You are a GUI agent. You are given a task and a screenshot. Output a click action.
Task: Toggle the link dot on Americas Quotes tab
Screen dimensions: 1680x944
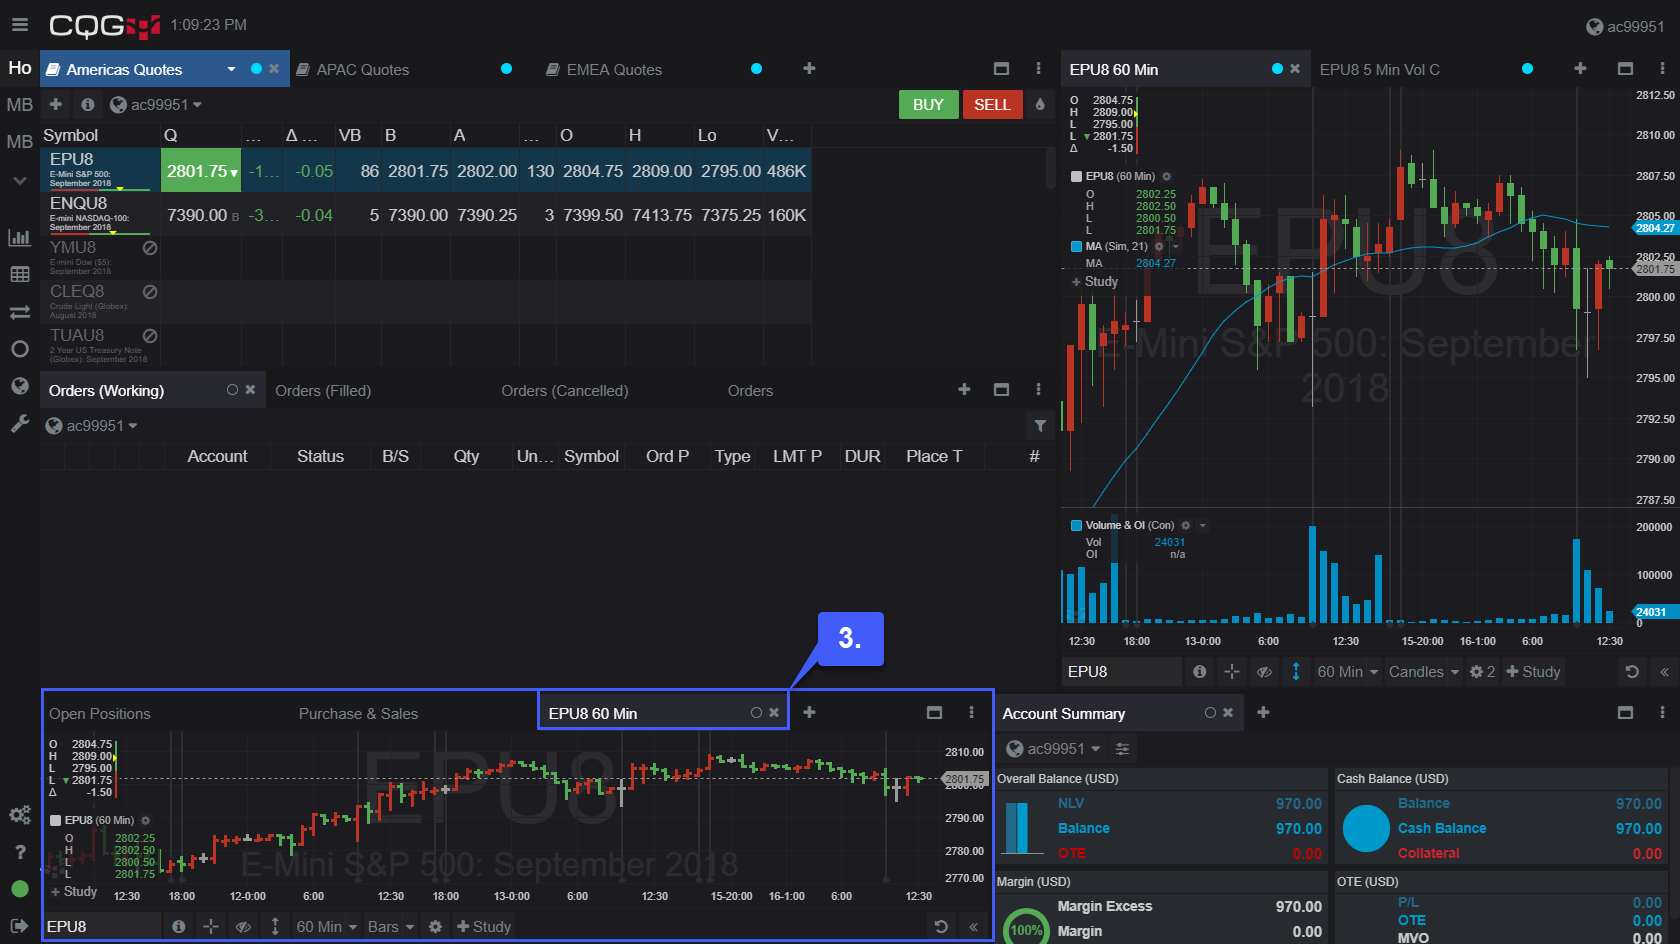click(256, 69)
